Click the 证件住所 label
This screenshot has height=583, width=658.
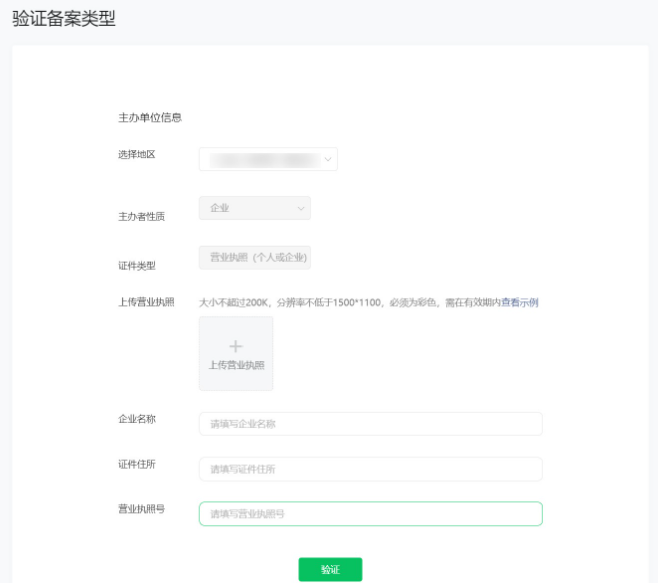[137, 464]
